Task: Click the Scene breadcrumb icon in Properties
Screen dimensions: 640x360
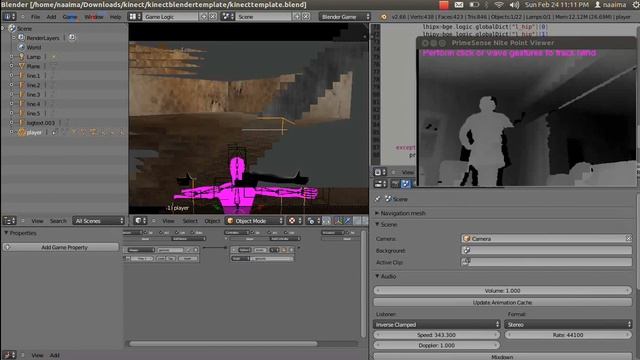Action: 388,199
